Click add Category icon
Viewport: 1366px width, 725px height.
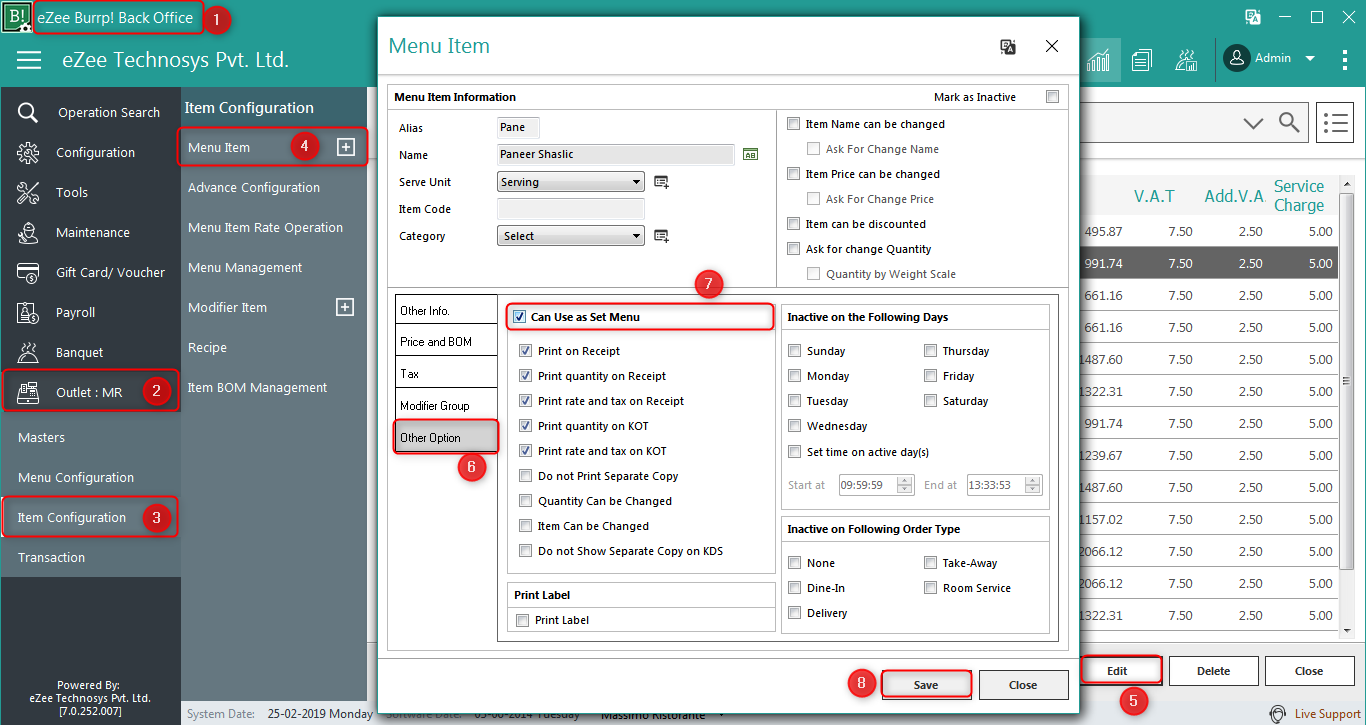coord(661,236)
